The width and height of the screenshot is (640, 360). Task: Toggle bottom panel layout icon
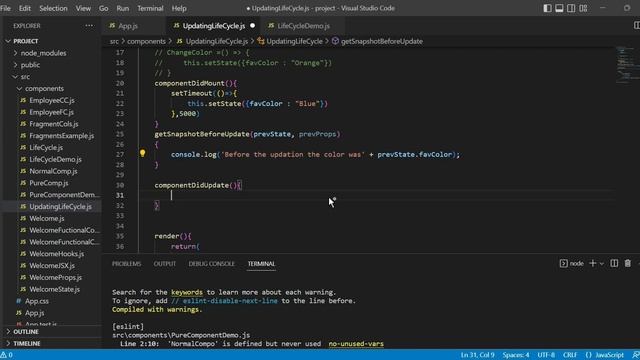coord(559,8)
